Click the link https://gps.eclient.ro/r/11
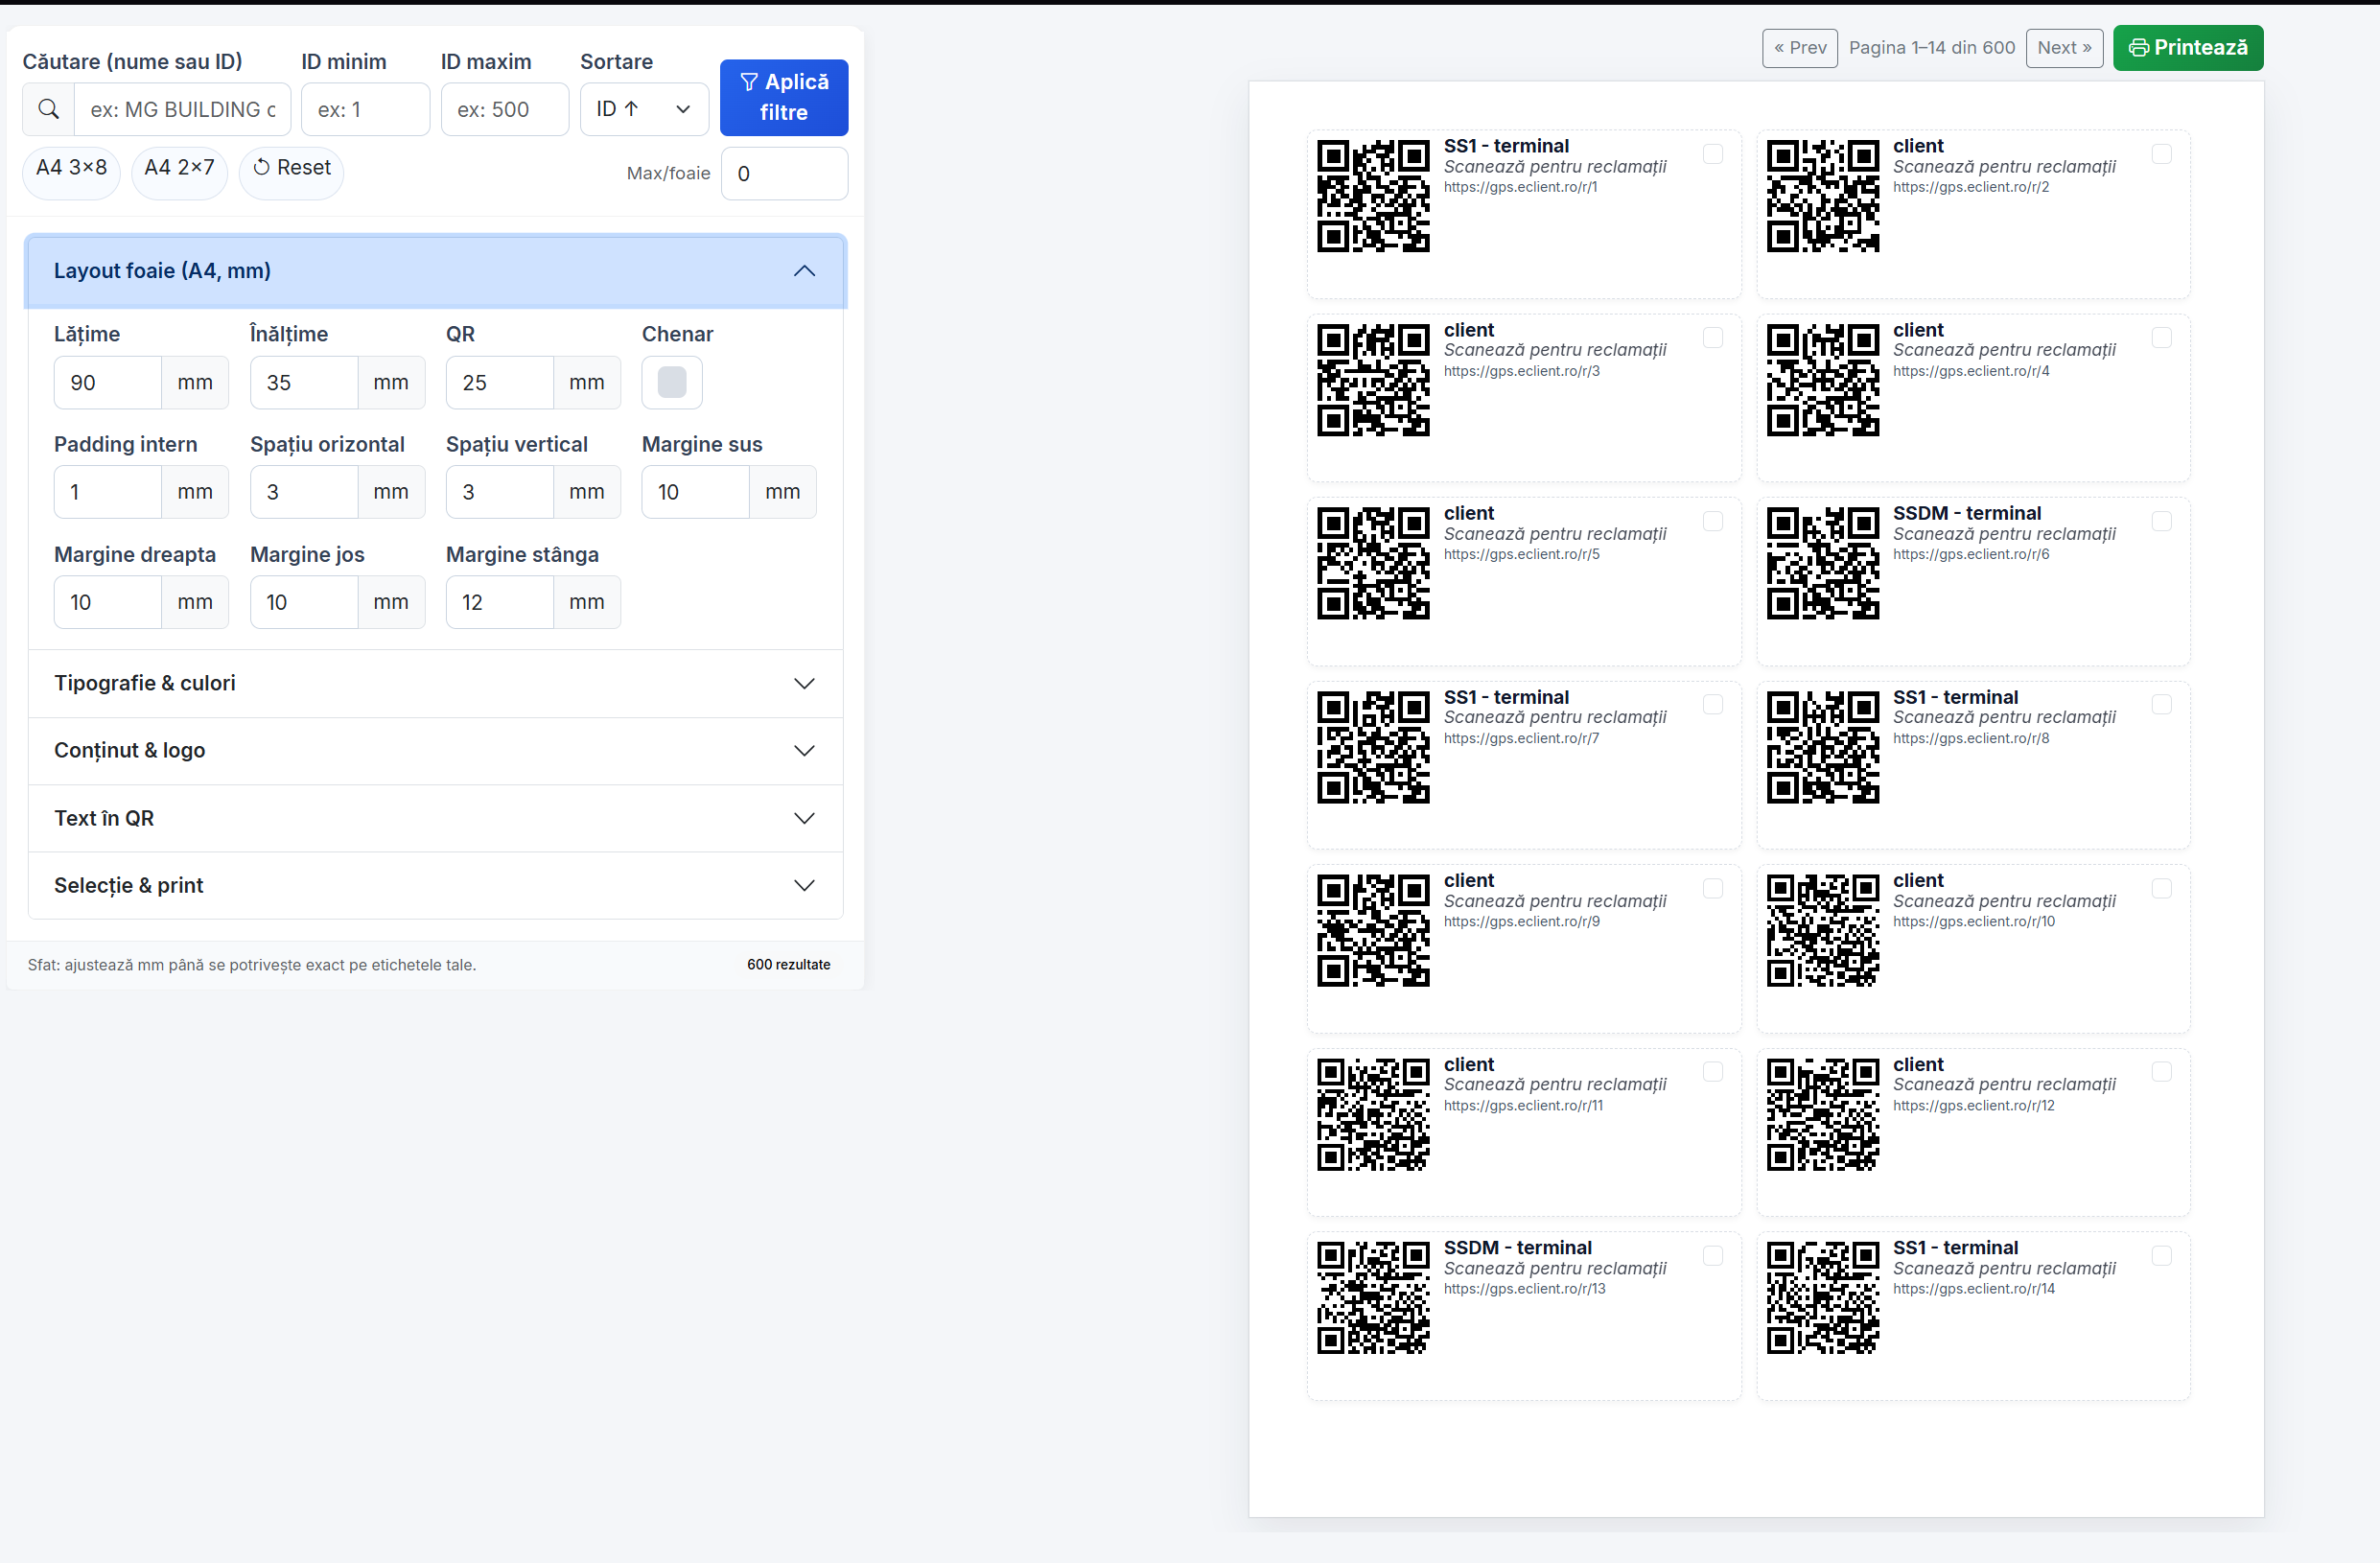 tap(1524, 1105)
